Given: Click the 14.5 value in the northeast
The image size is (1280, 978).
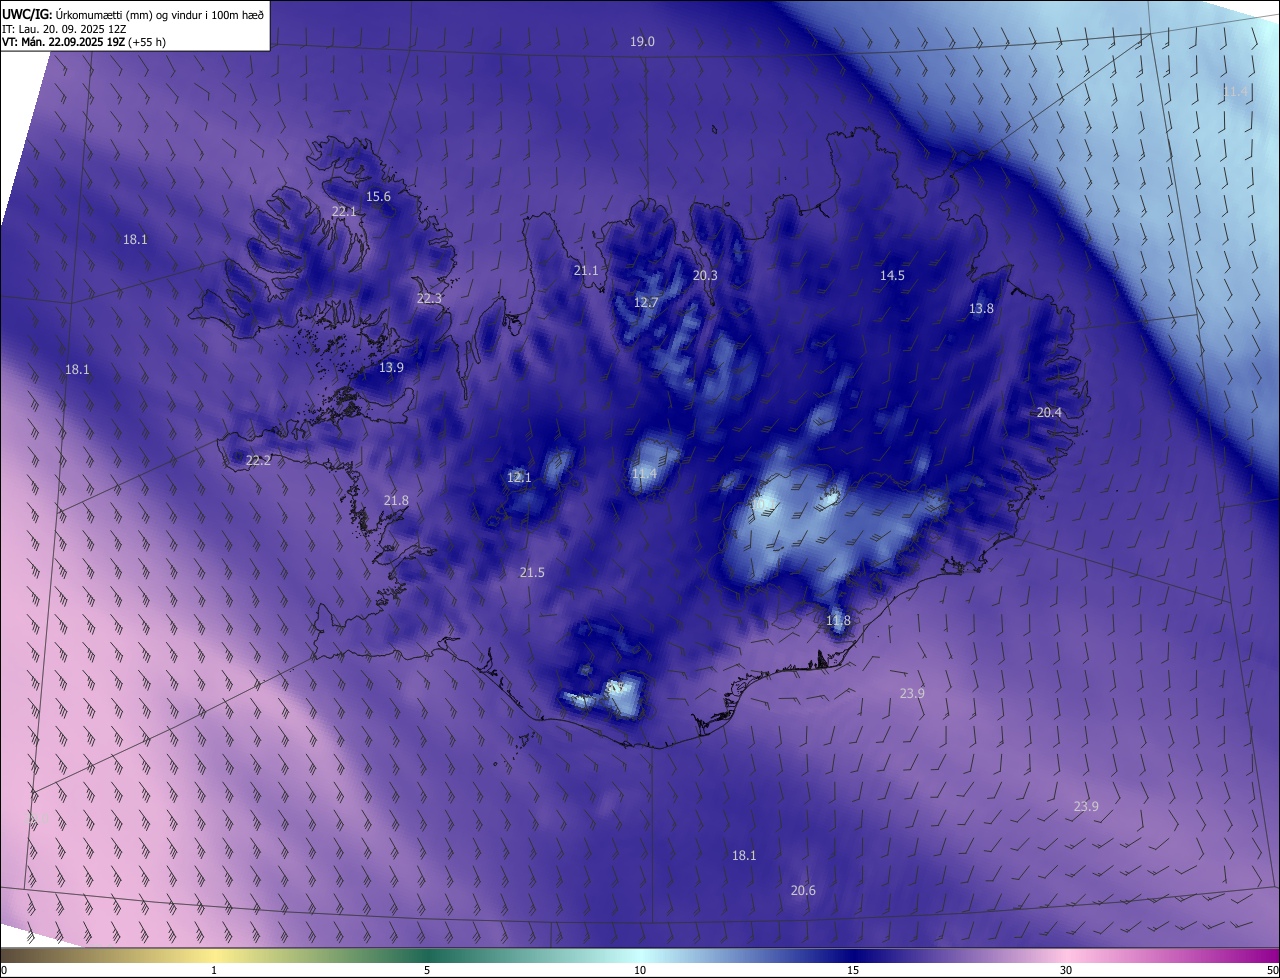Looking at the screenshot, I should click(x=892, y=275).
